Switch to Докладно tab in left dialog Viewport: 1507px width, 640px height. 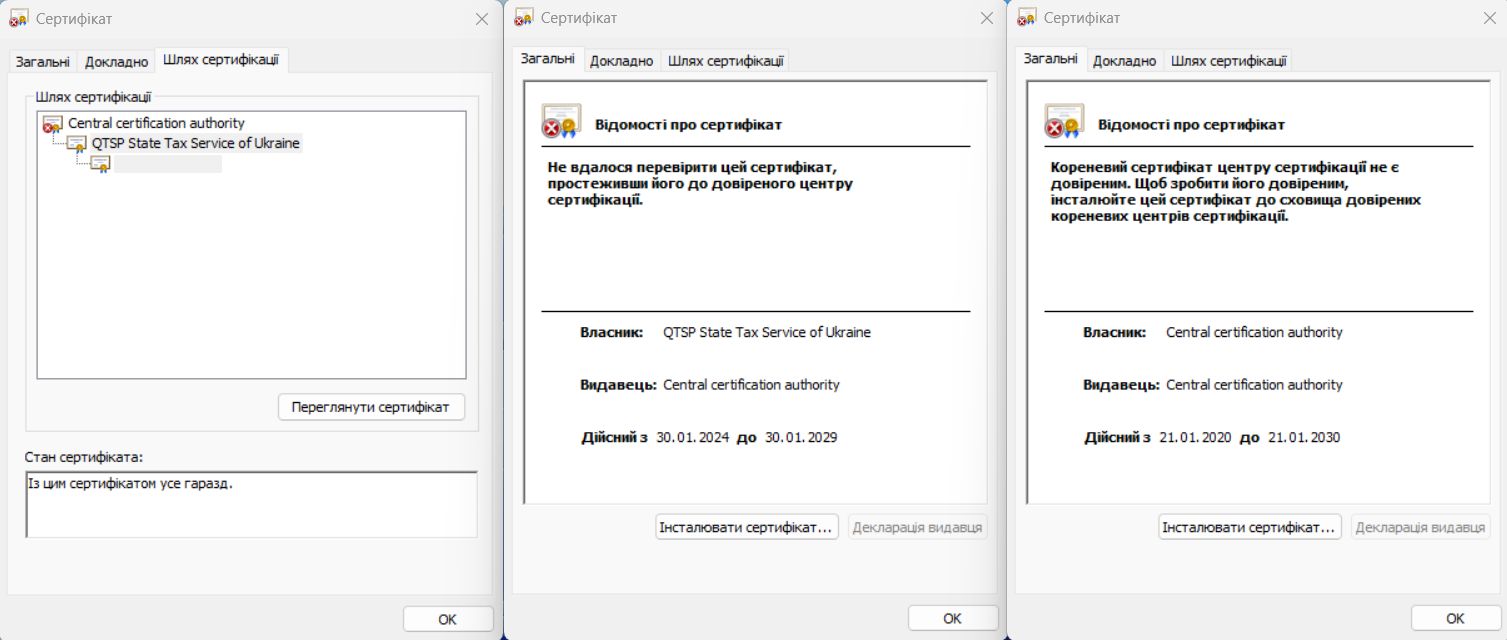click(x=116, y=62)
